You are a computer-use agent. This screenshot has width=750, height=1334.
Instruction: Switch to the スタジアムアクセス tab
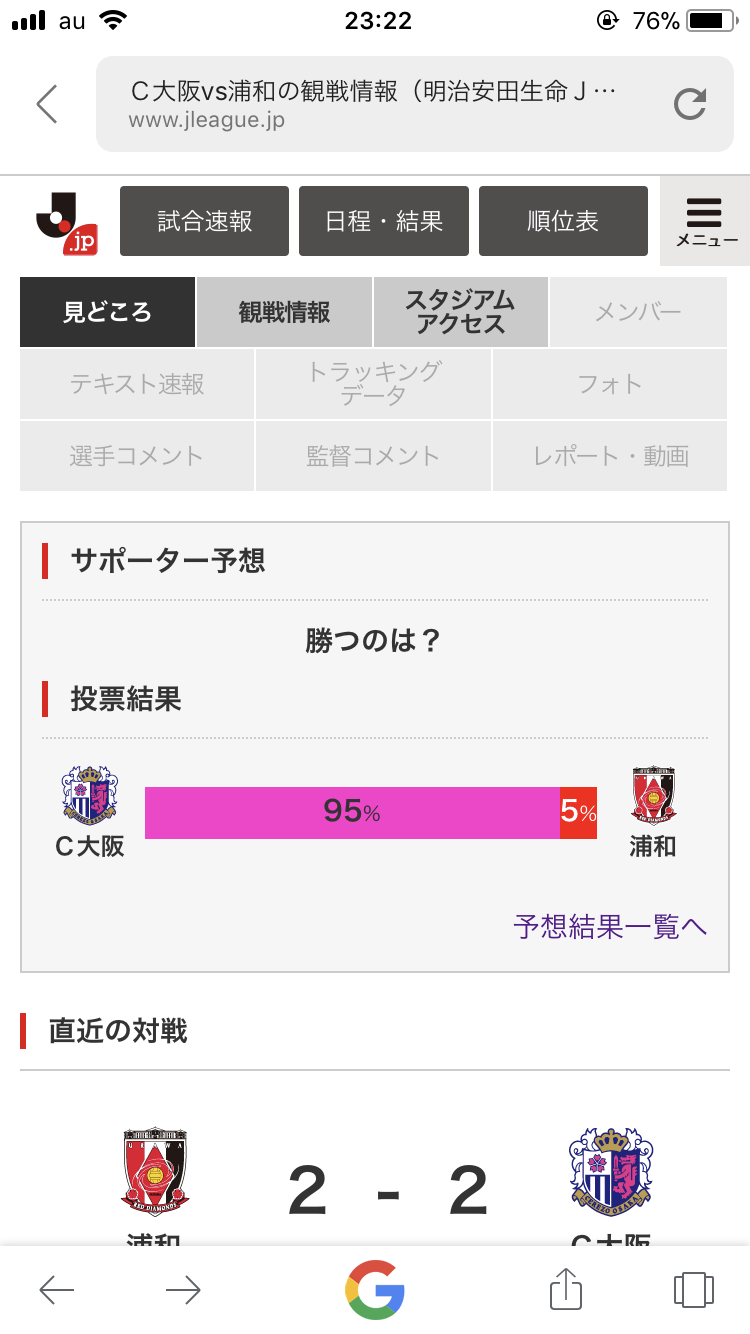point(461,312)
